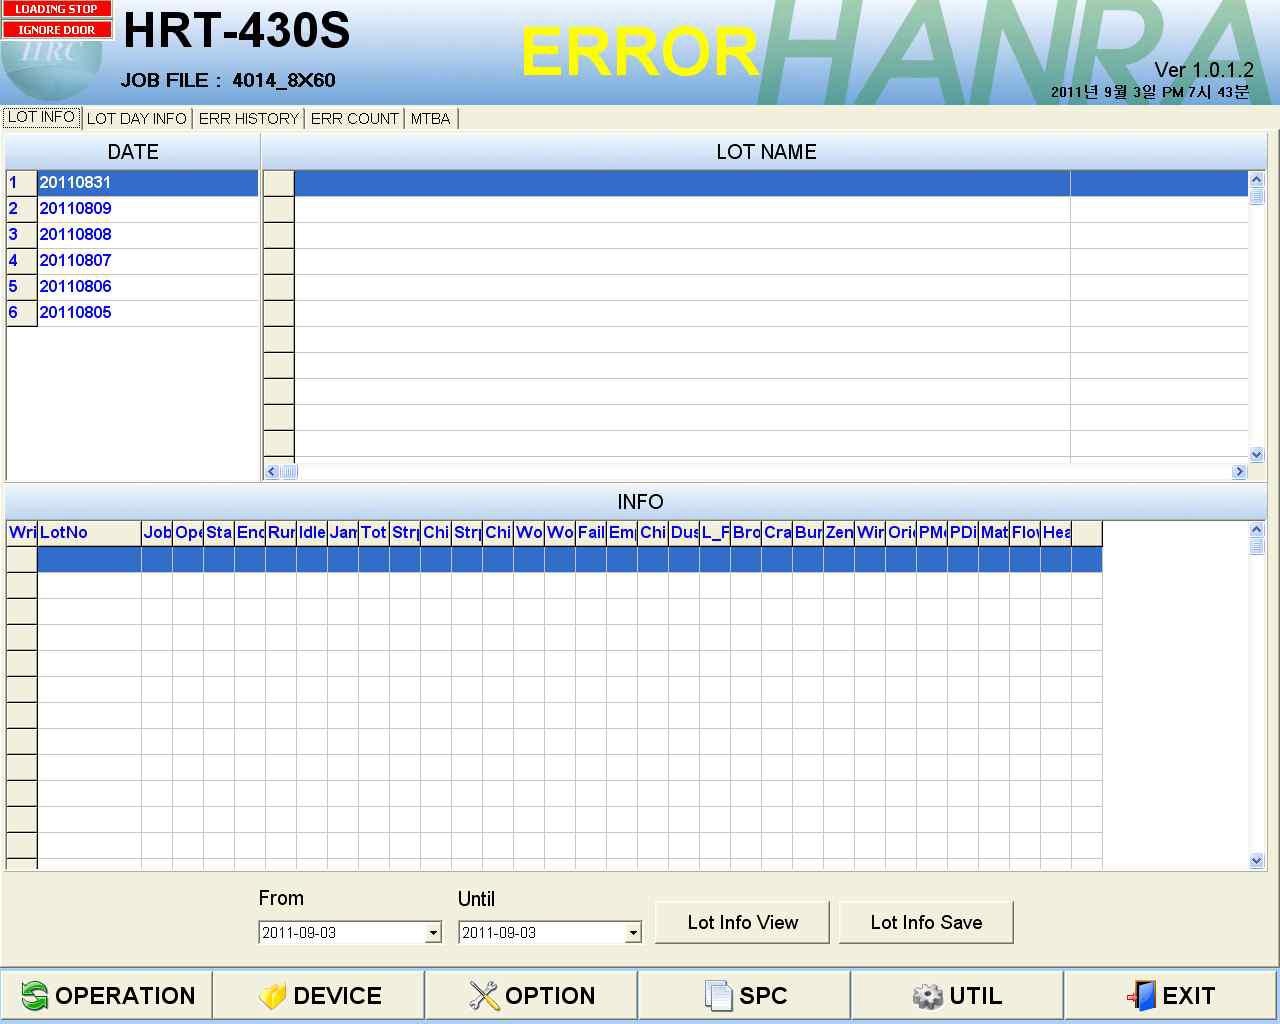
Task: Click the DATE panel header
Action: pyautogui.click(x=132, y=152)
